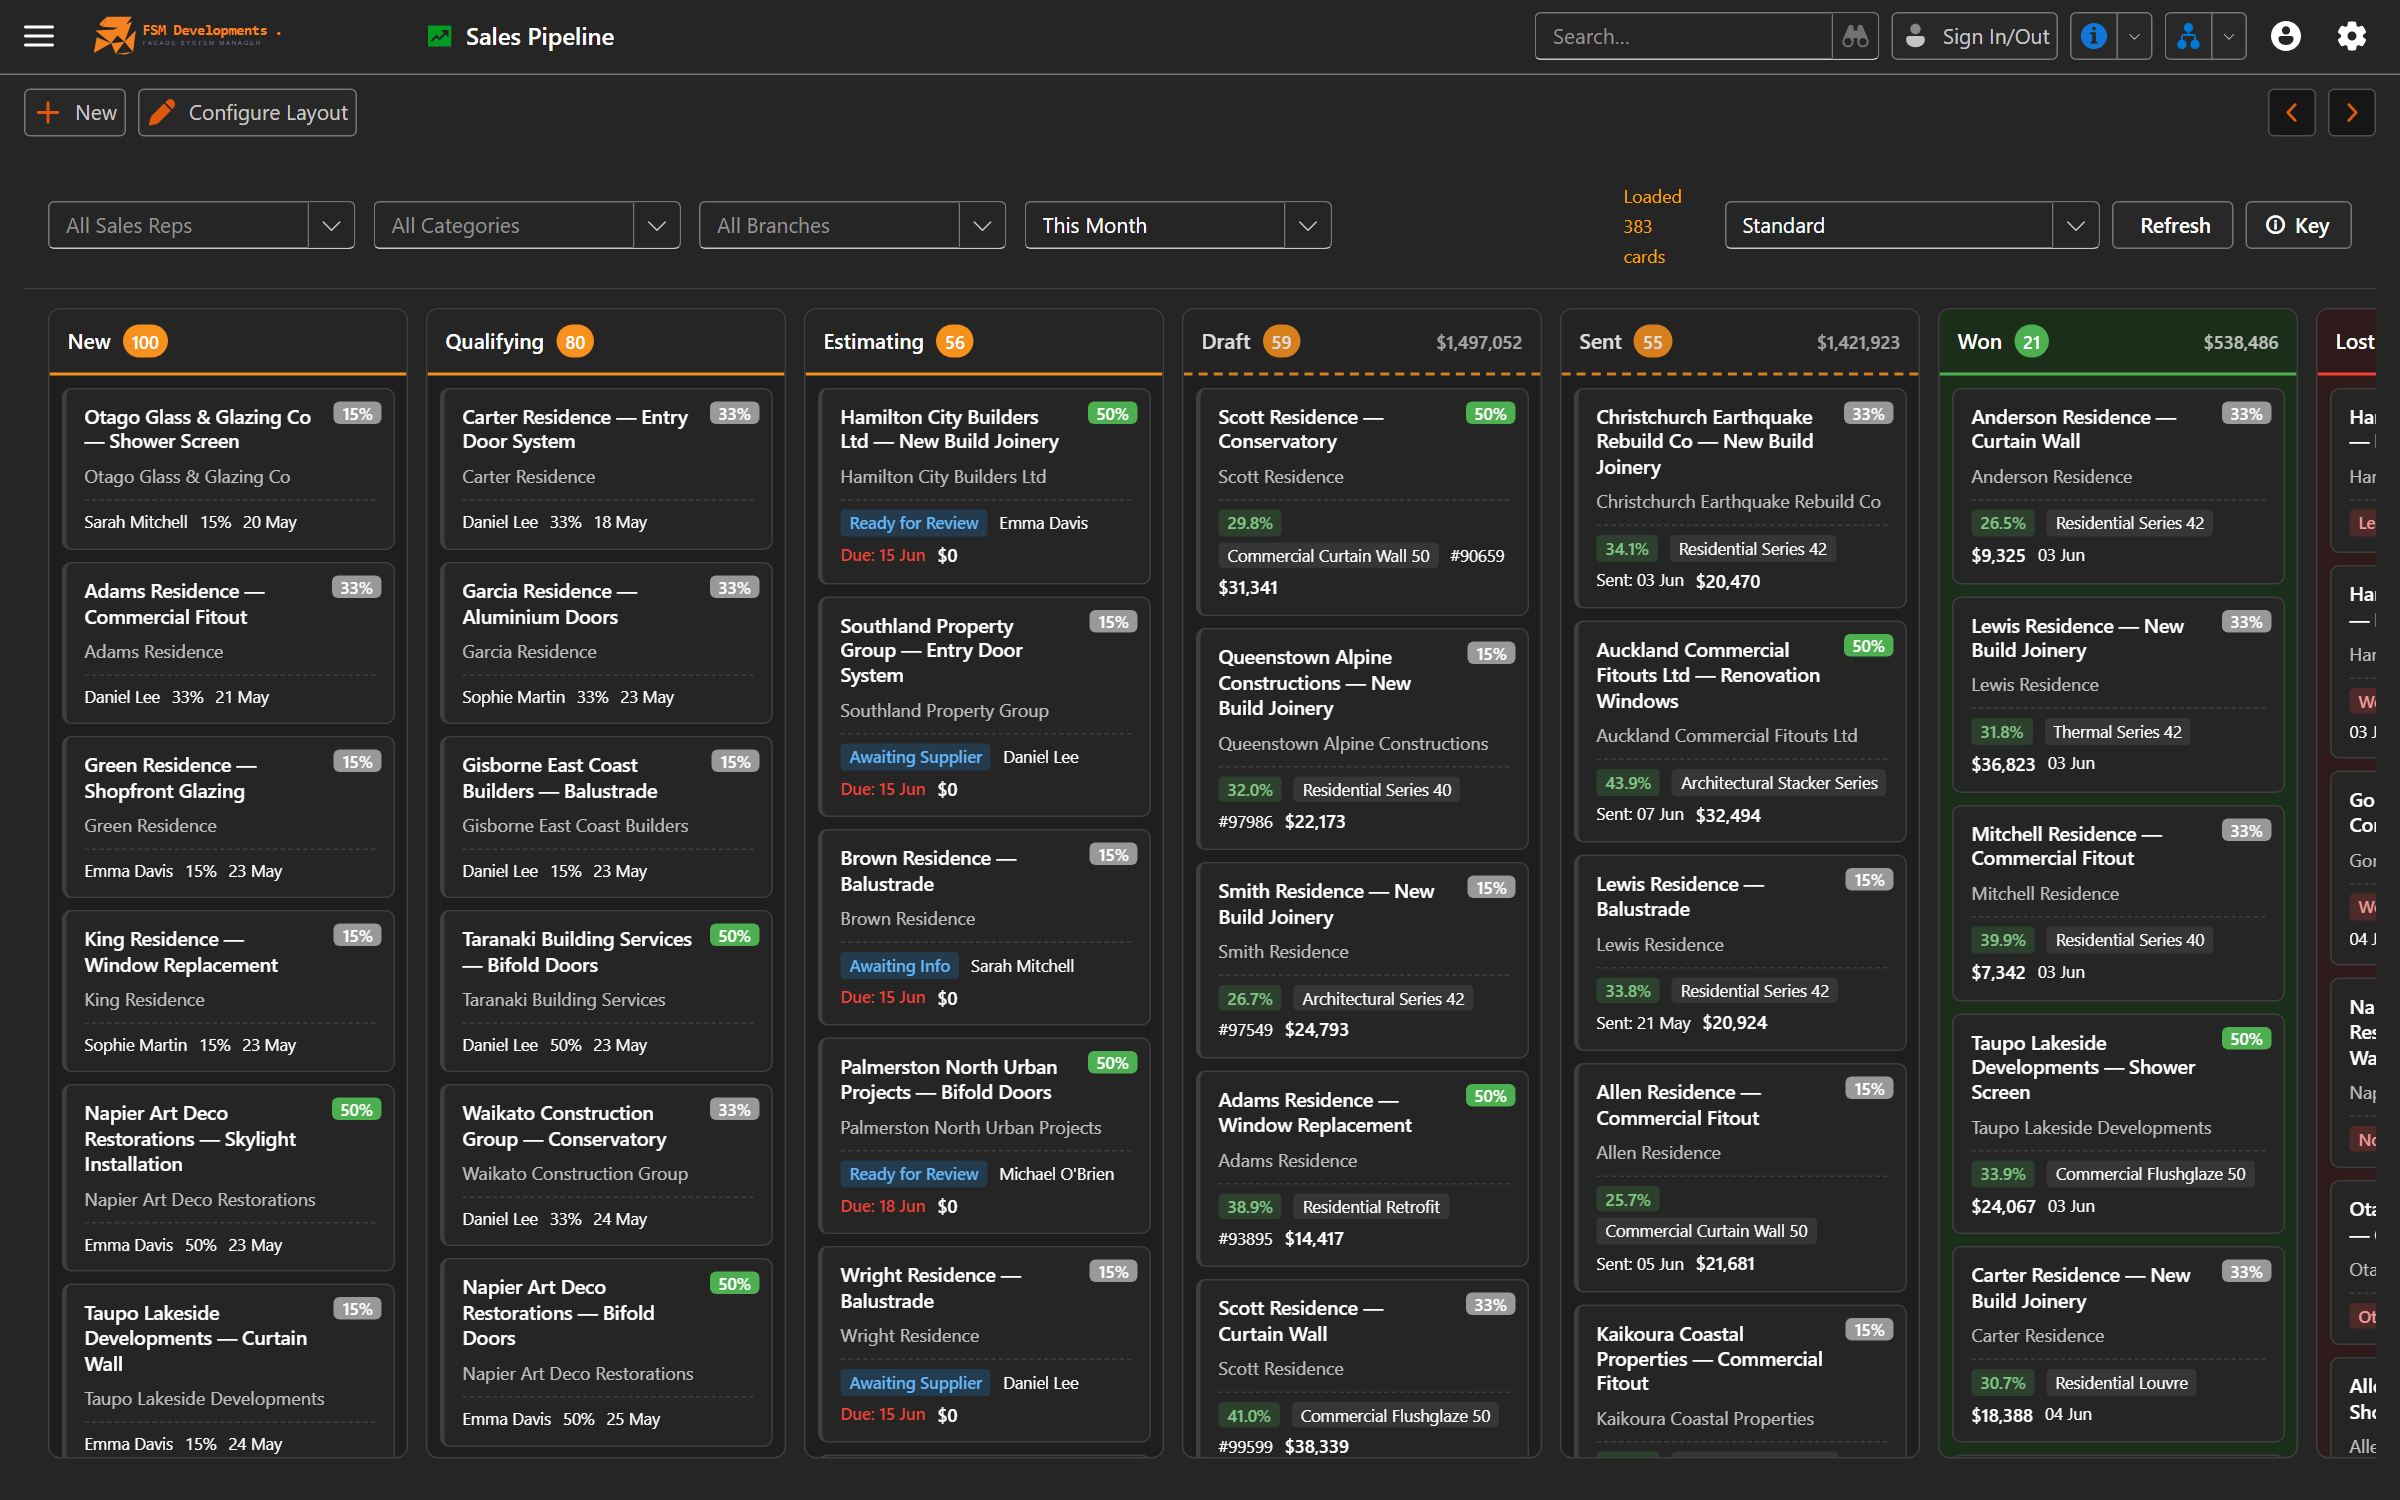Click 50% badge on Napier Skylight Installation card

(x=356, y=1110)
